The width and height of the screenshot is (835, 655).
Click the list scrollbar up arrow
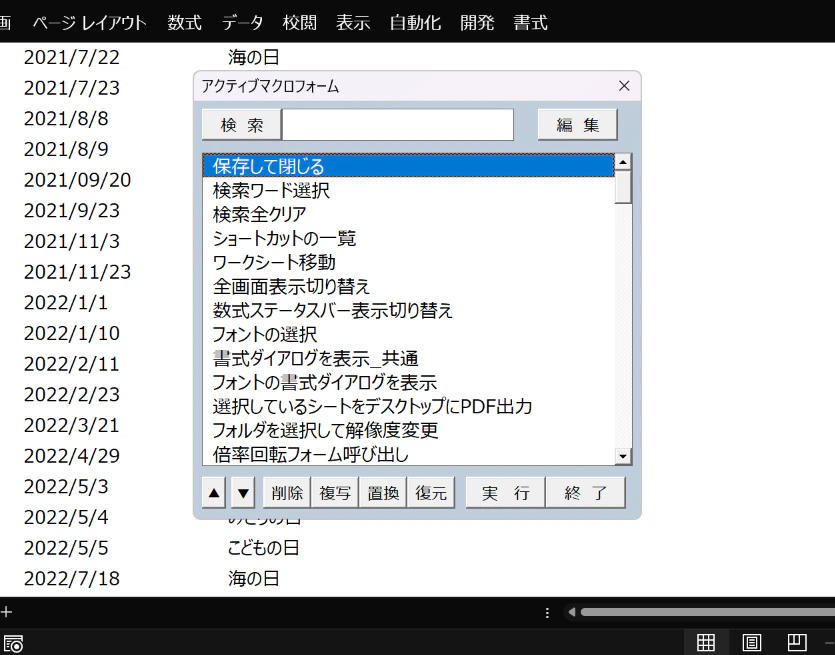[x=623, y=161]
